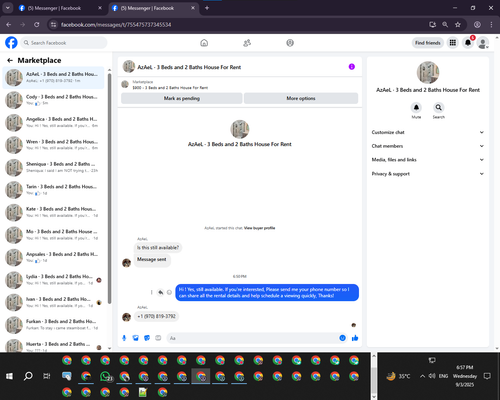Open the Friends icon in top navigation
Image resolution: width=500 pixels, height=400 pixels.
[x=247, y=43]
